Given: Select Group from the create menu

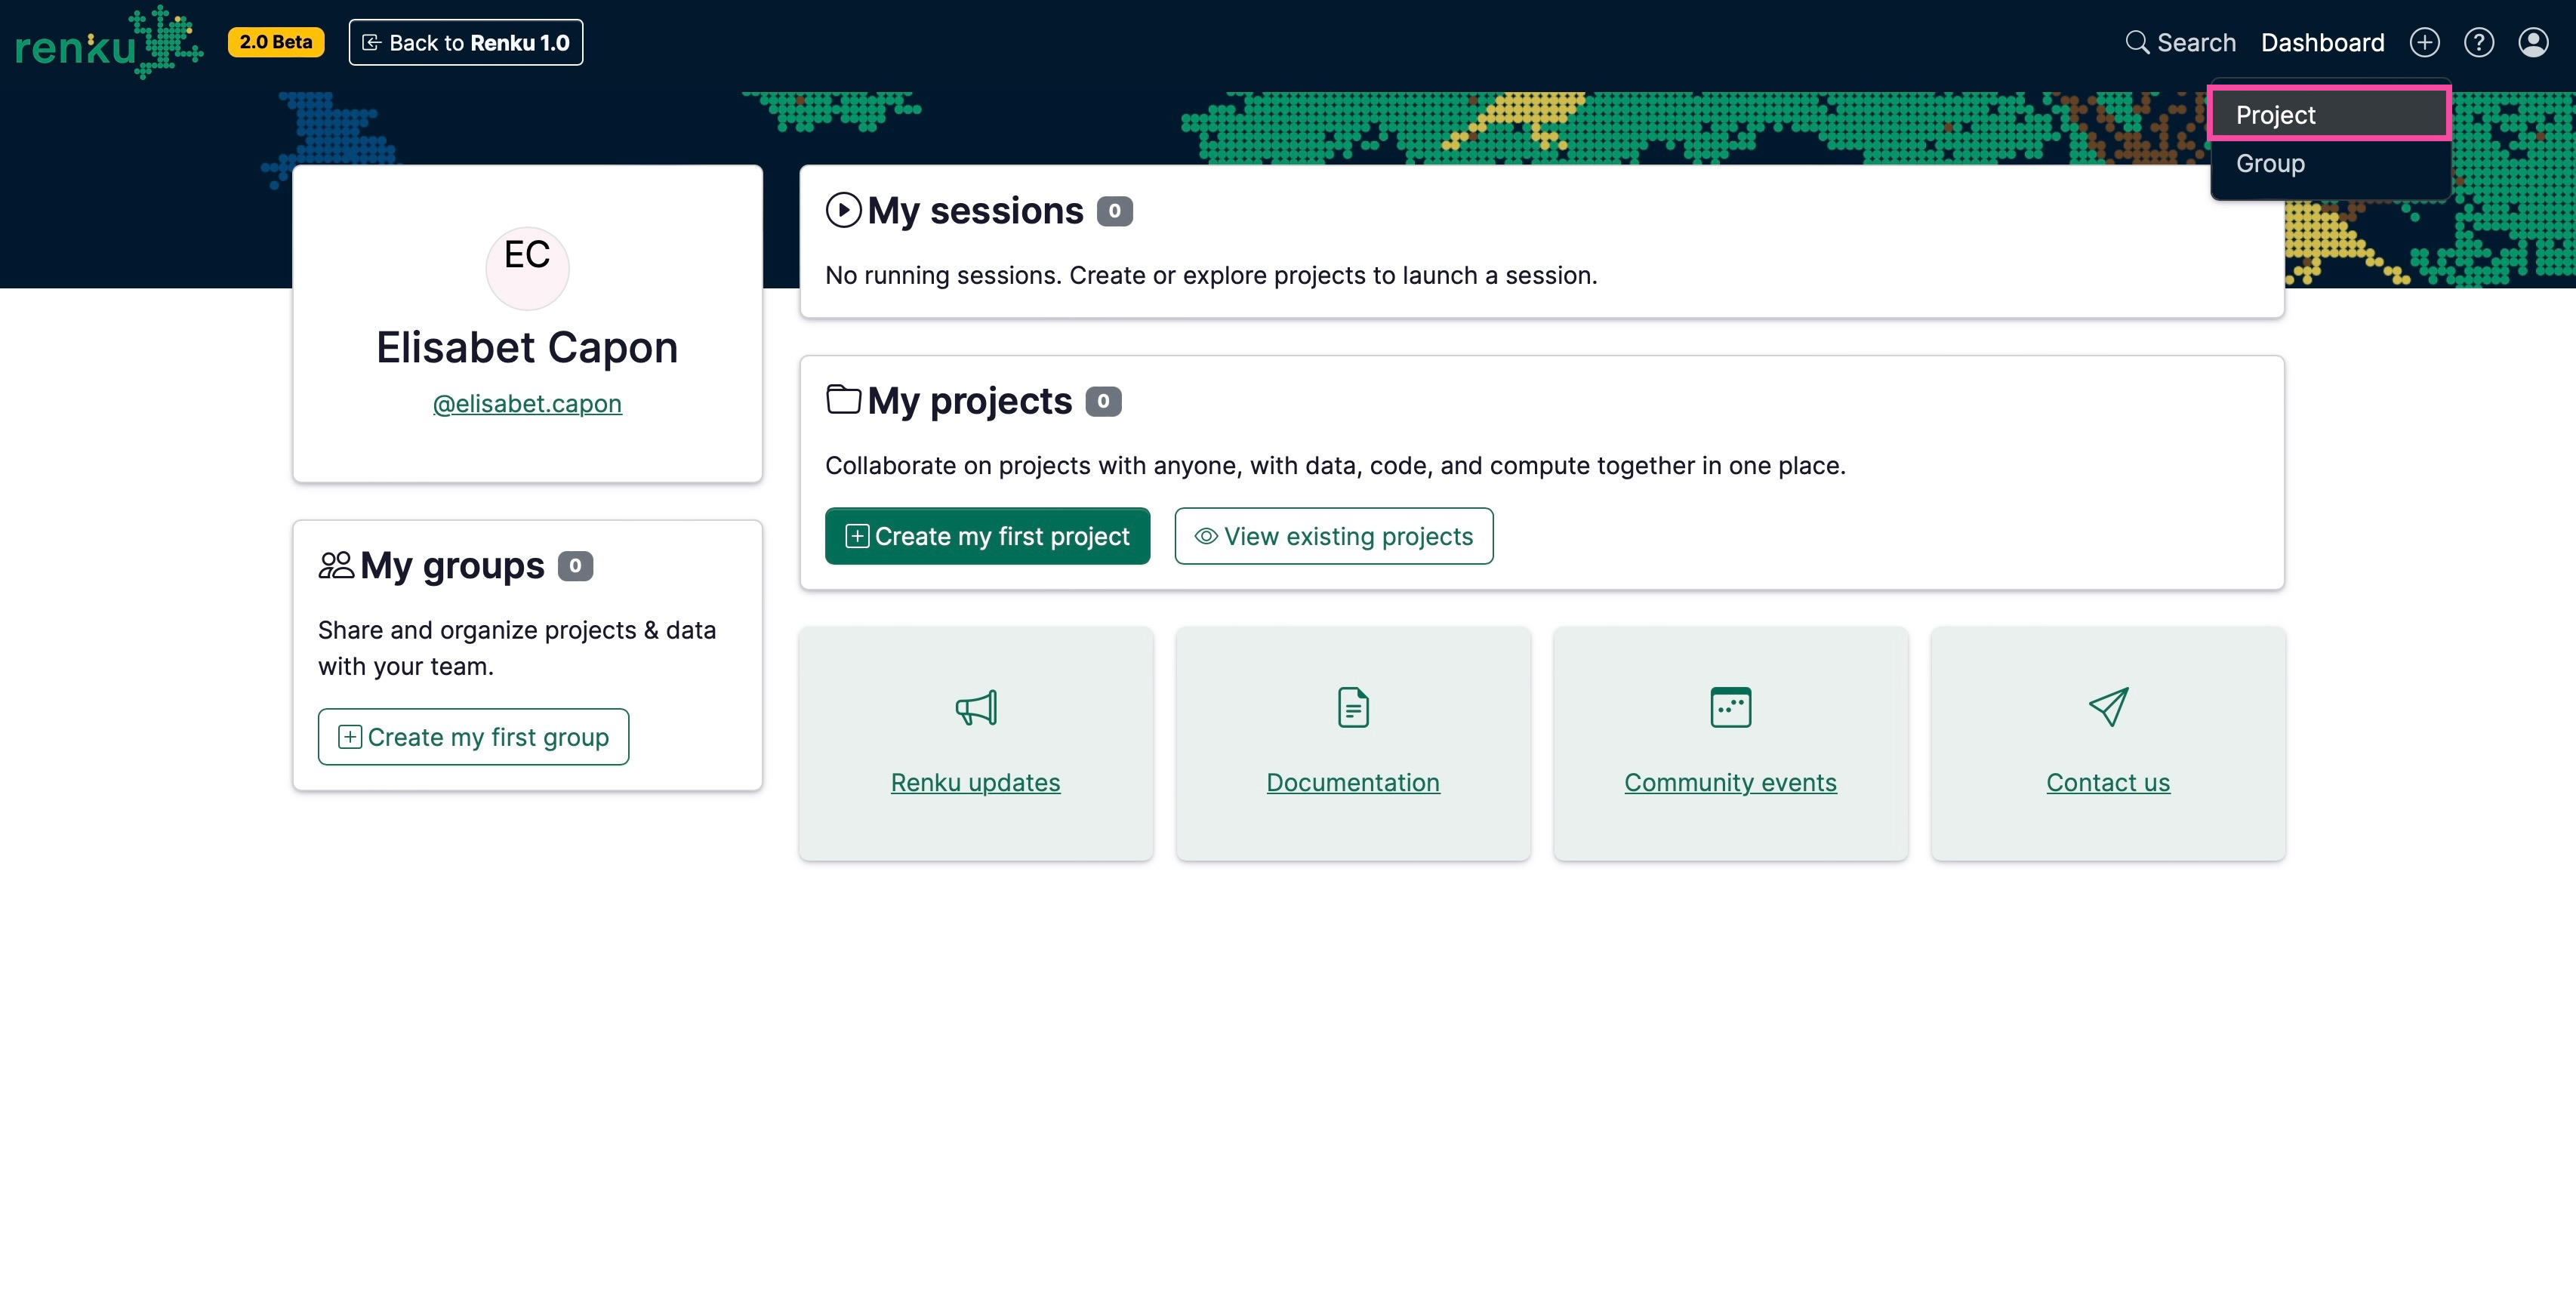Looking at the screenshot, I should coord(2330,163).
